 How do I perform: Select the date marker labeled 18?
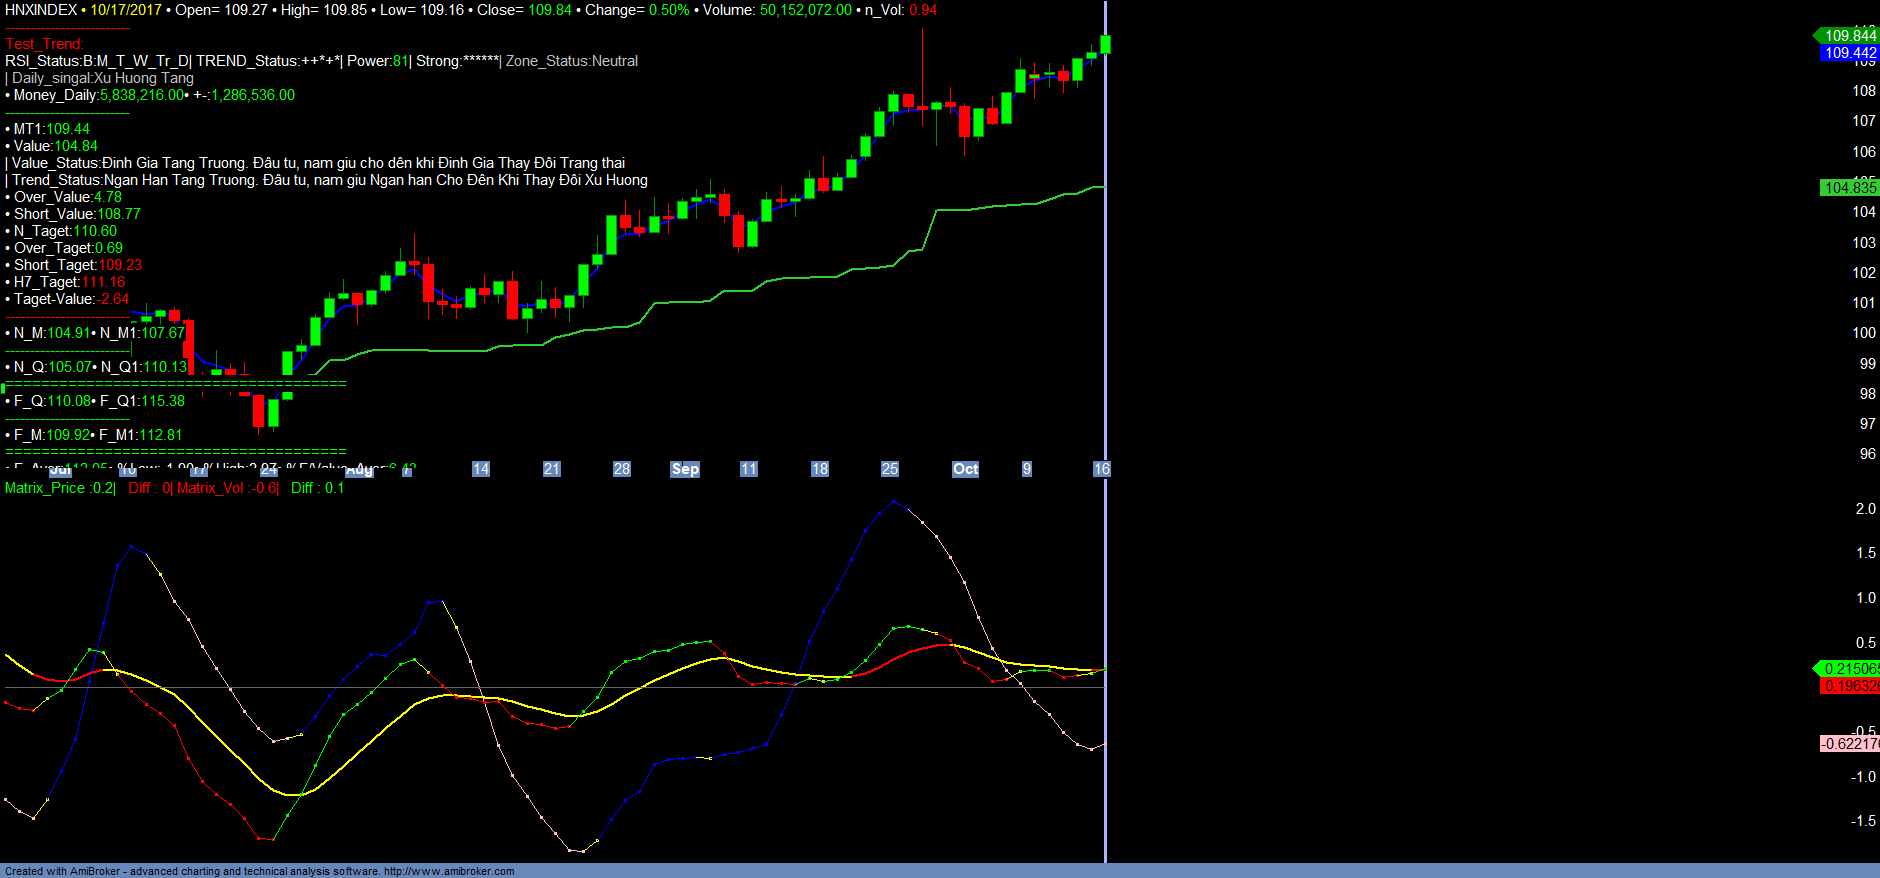(x=820, y=469)
